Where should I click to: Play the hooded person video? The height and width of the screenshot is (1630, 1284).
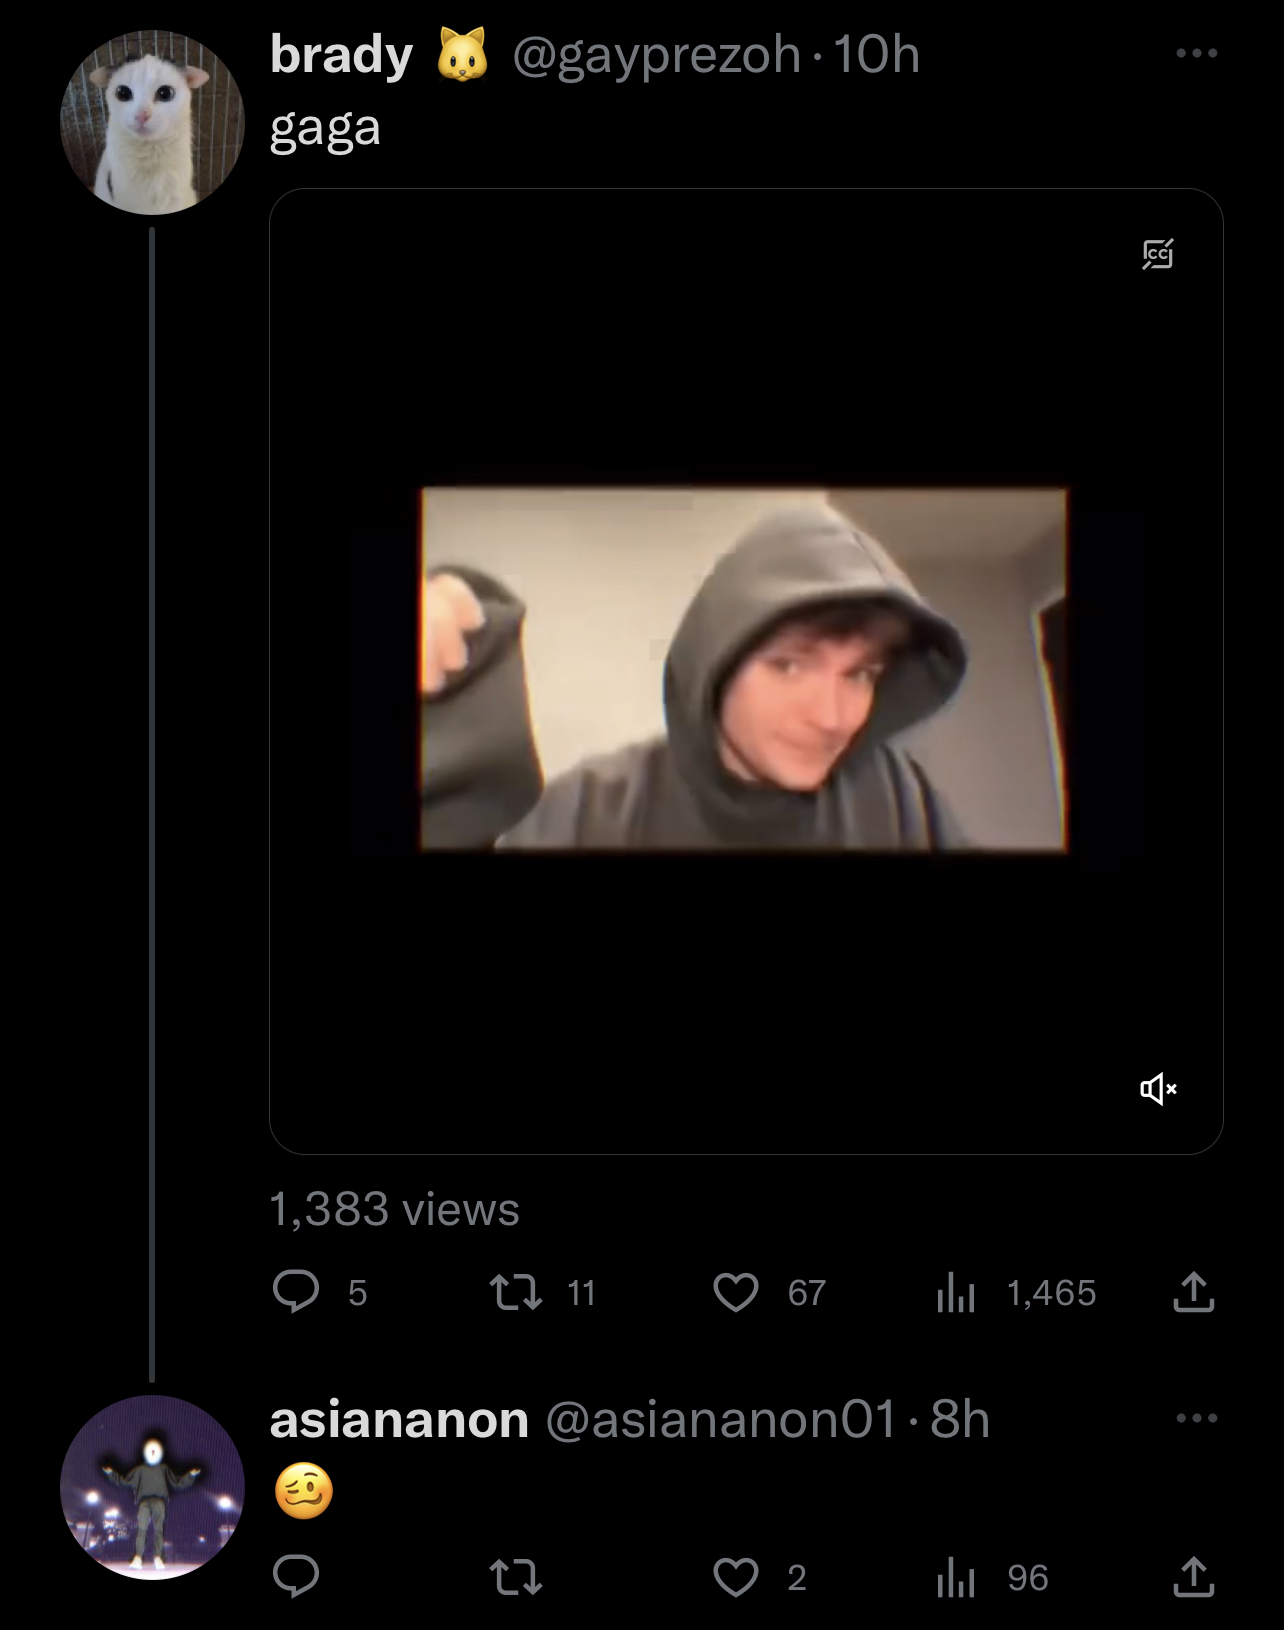(744, 670)
